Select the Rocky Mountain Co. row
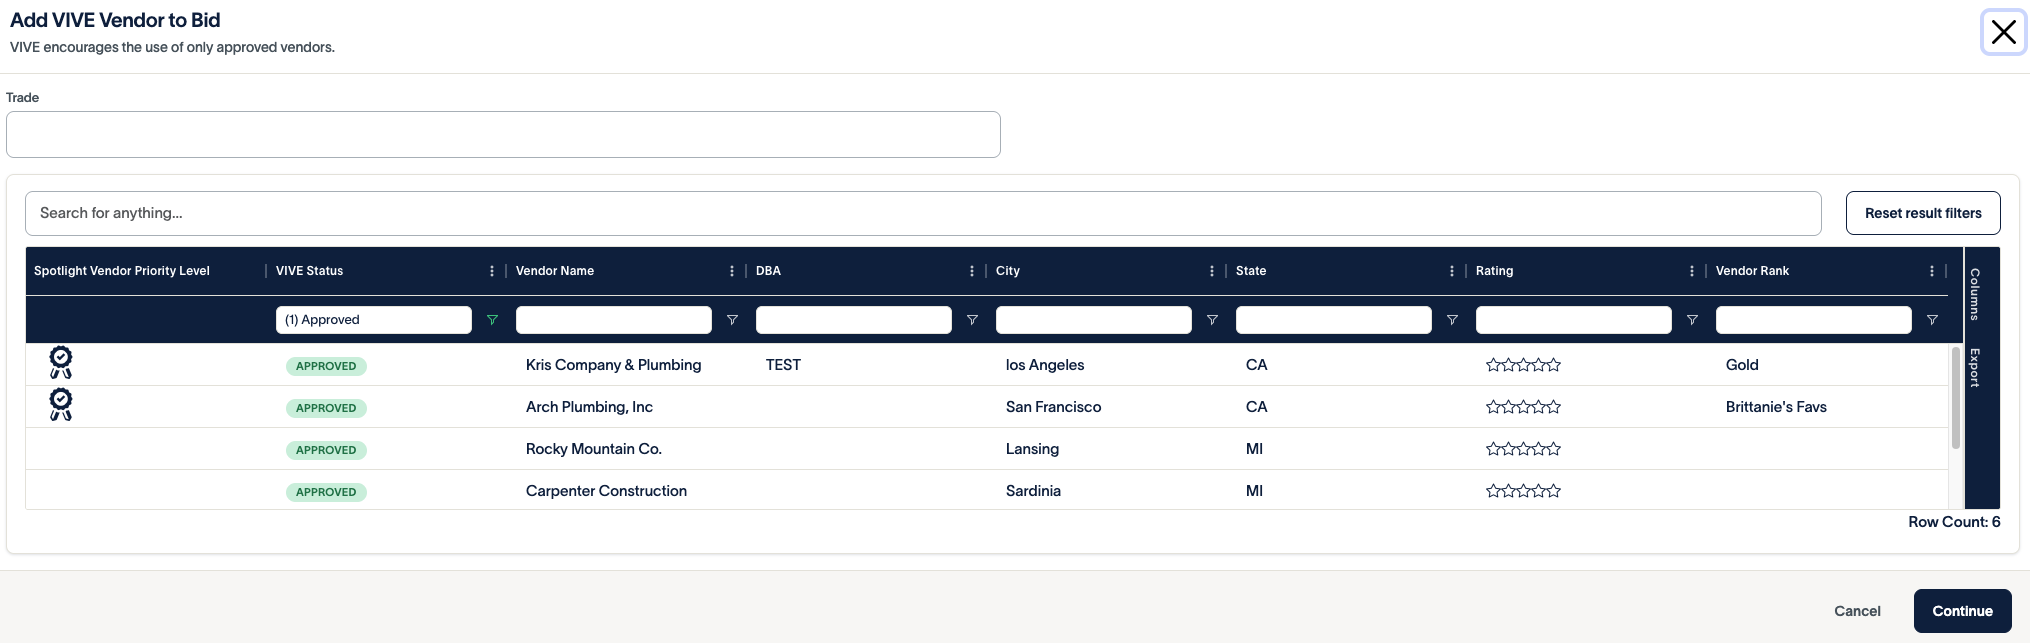This screenshot has width=2030, height=643. pos(987,449)
